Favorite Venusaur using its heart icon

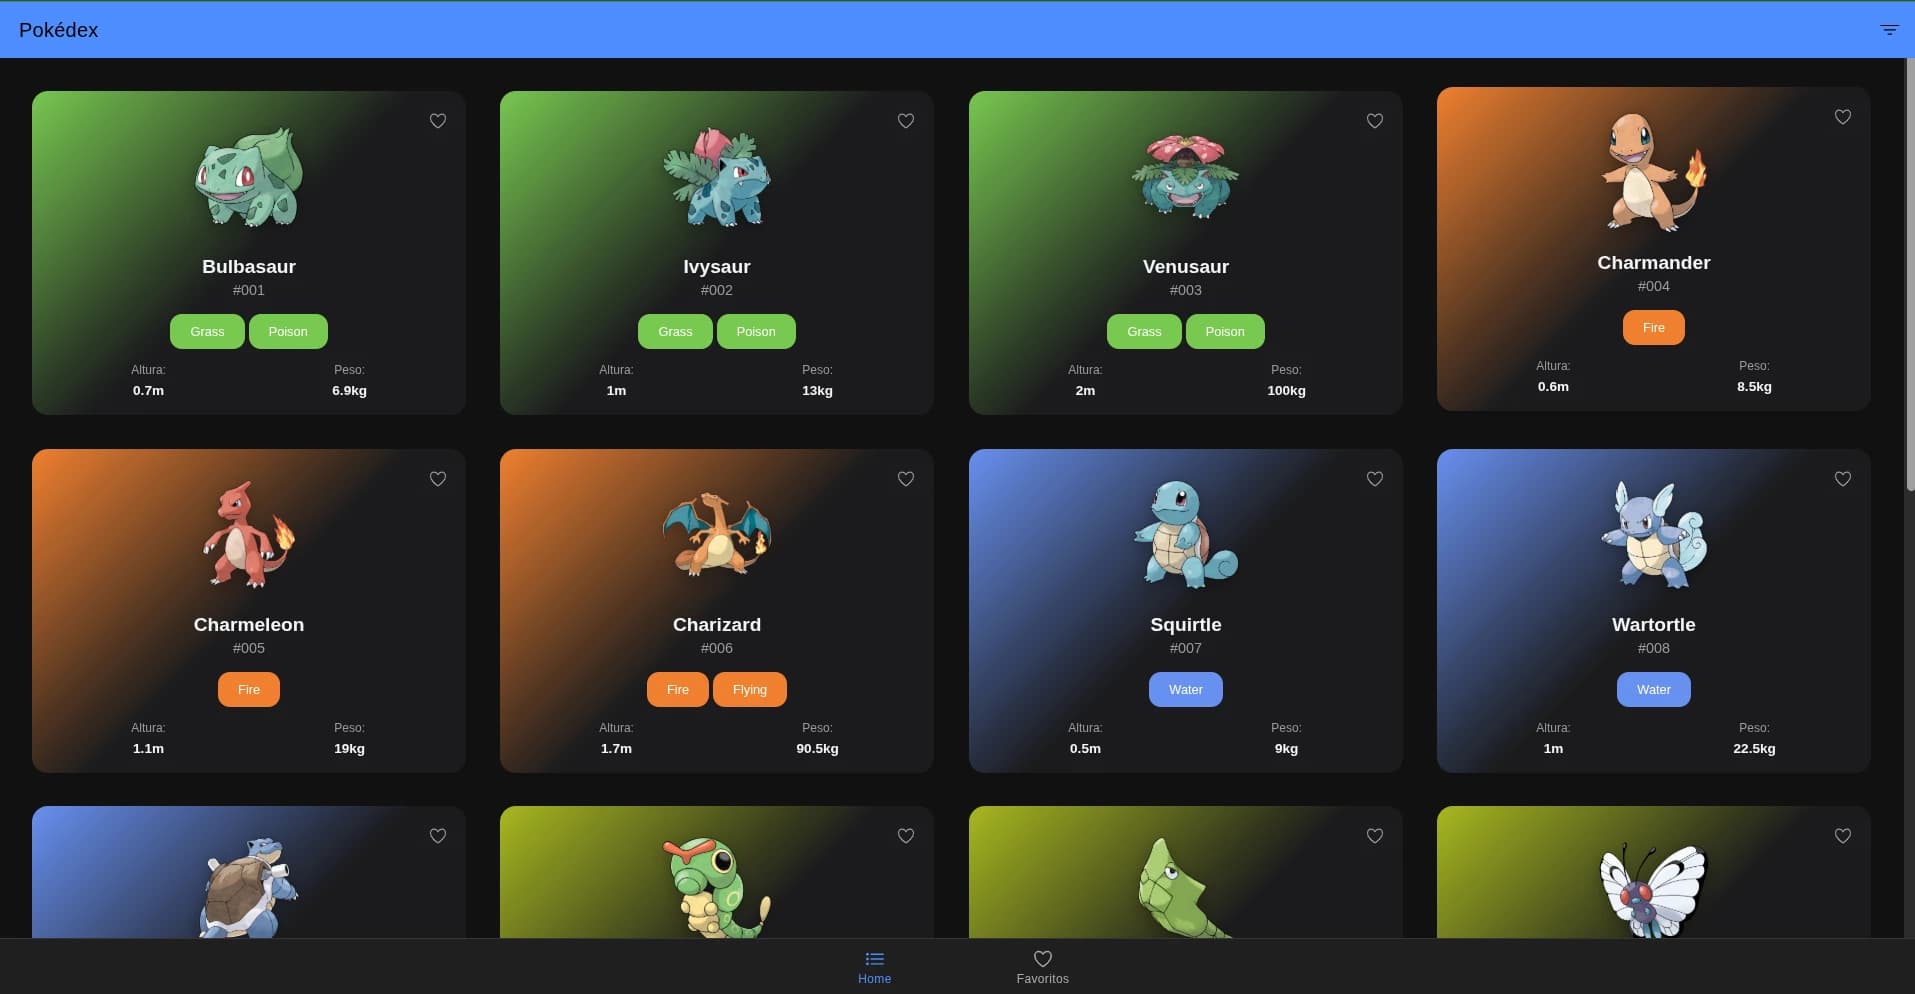coord(1374,120)
